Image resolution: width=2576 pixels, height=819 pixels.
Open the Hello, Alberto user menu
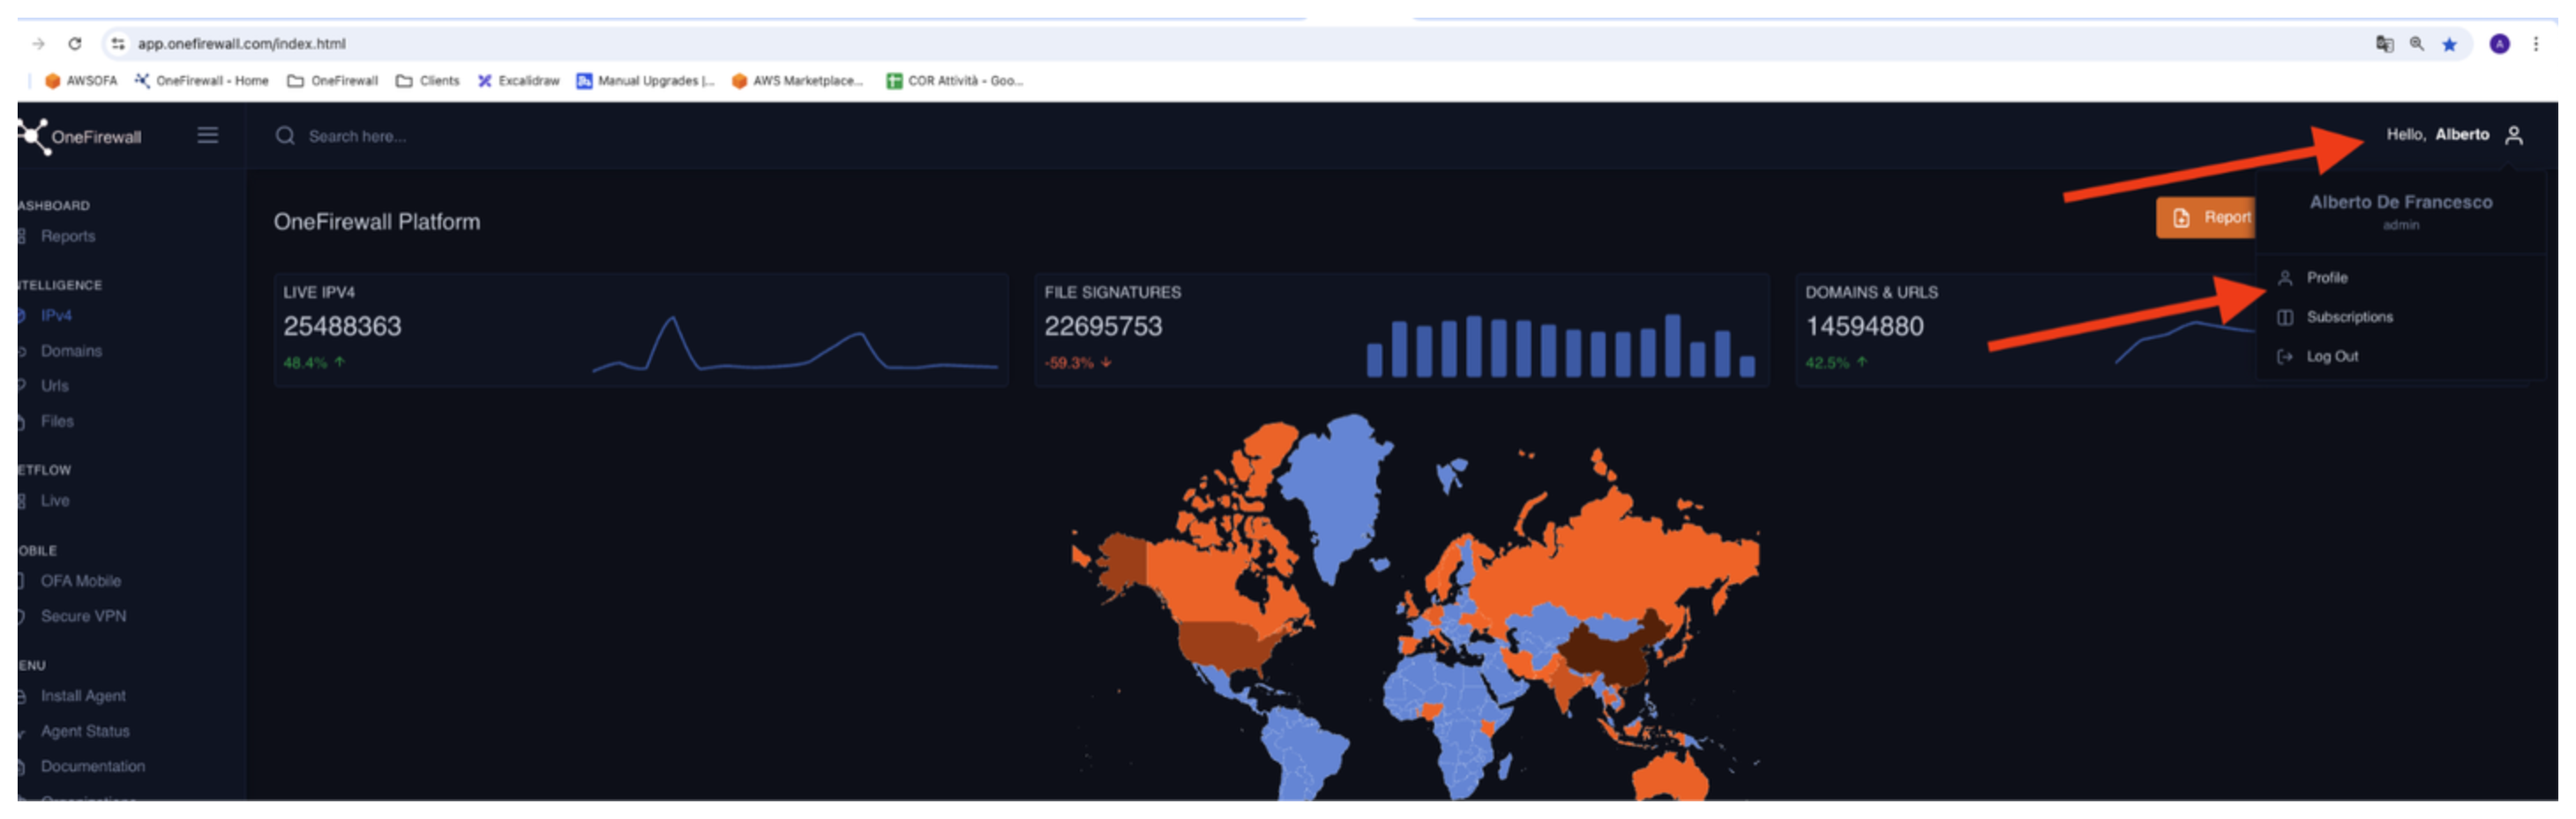(2455, 135)
